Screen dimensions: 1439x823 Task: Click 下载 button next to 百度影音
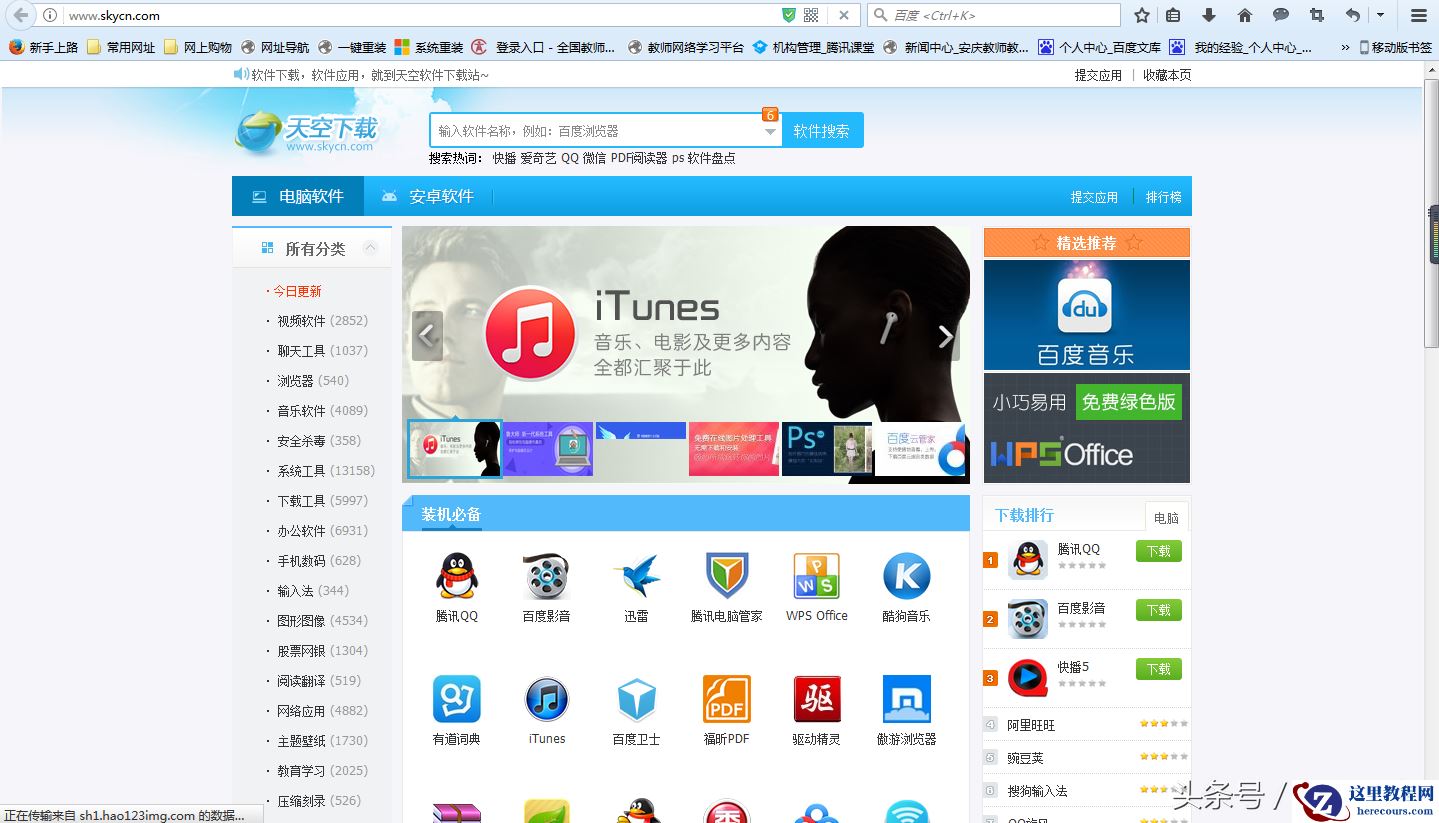[1158, 610]
